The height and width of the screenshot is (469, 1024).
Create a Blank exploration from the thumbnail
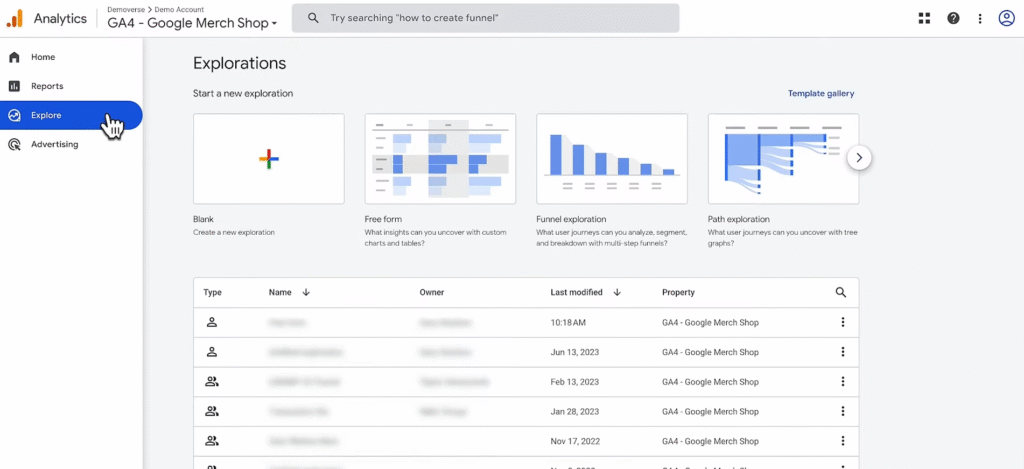[268, 159]
